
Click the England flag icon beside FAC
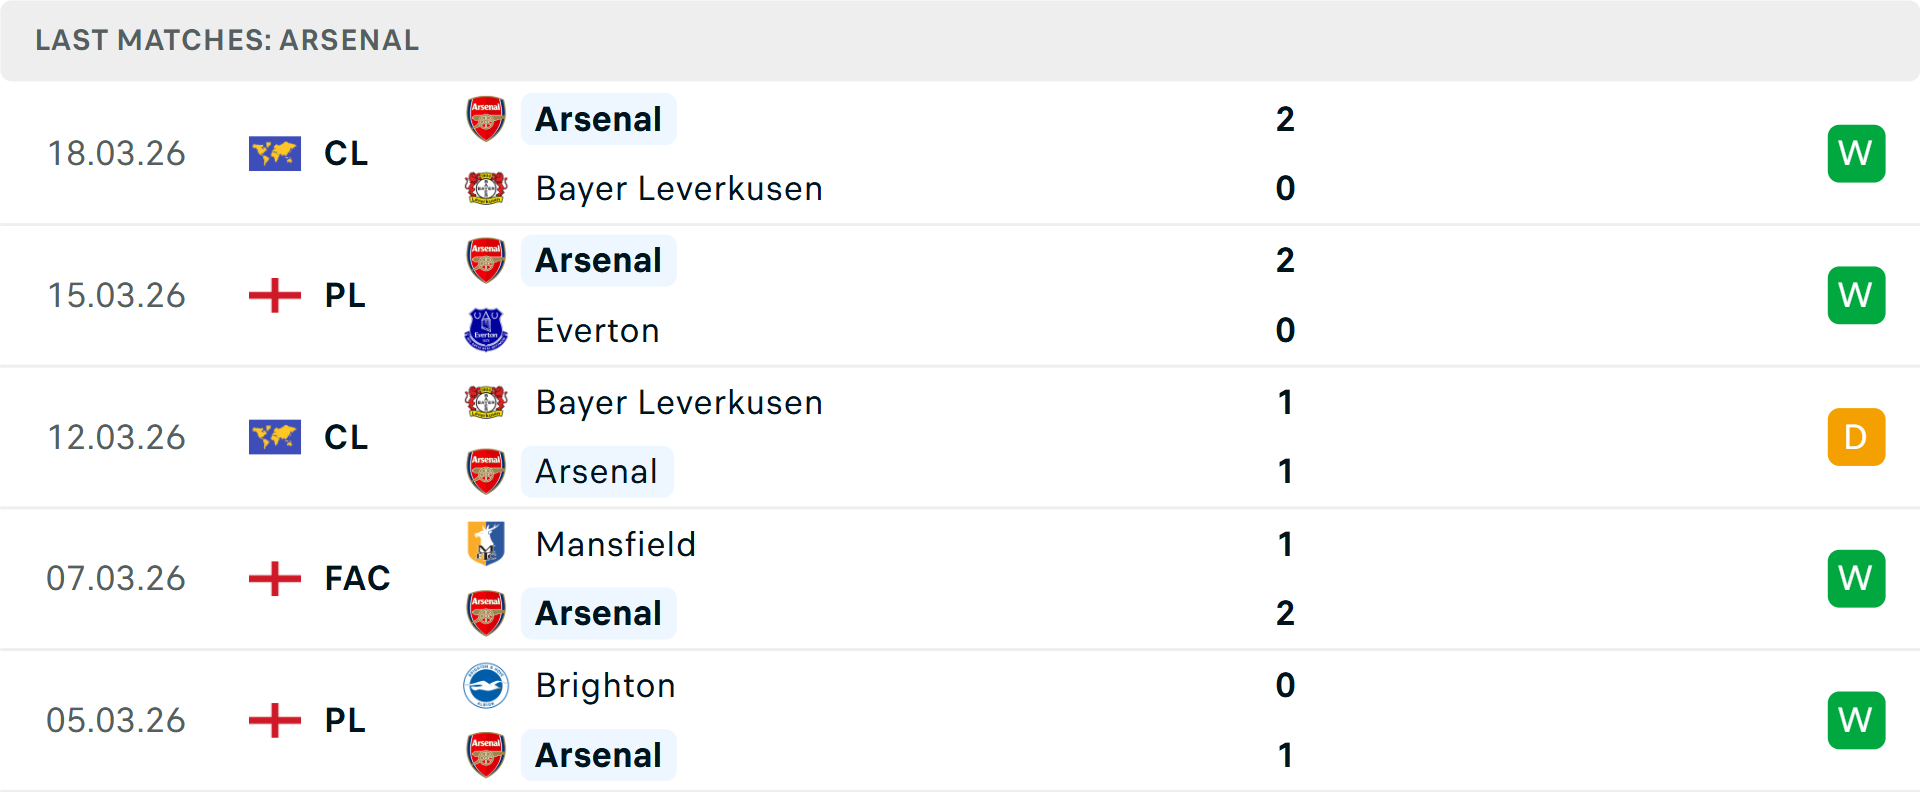[x=274, y=578]
